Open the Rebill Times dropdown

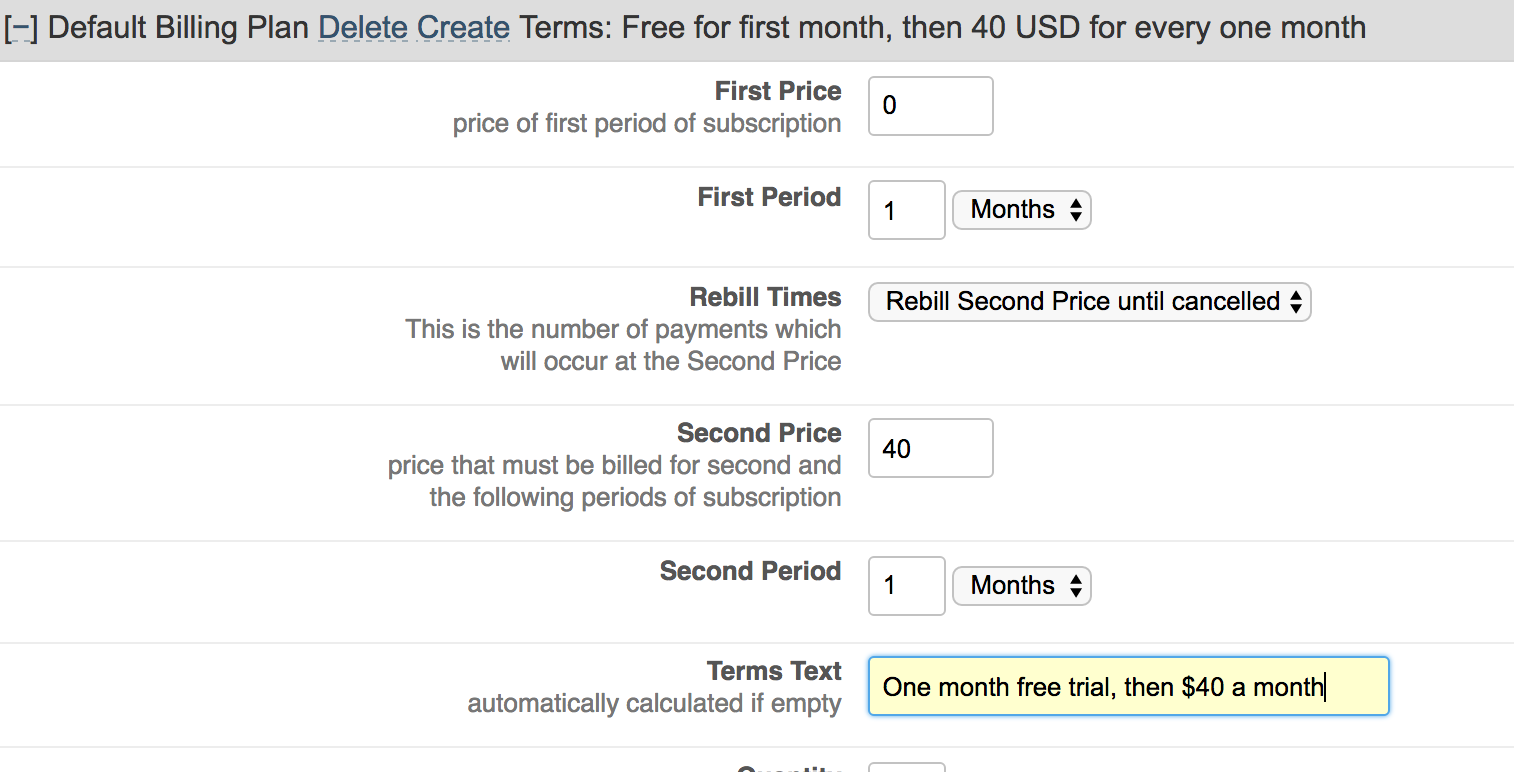click(1089, 302)
